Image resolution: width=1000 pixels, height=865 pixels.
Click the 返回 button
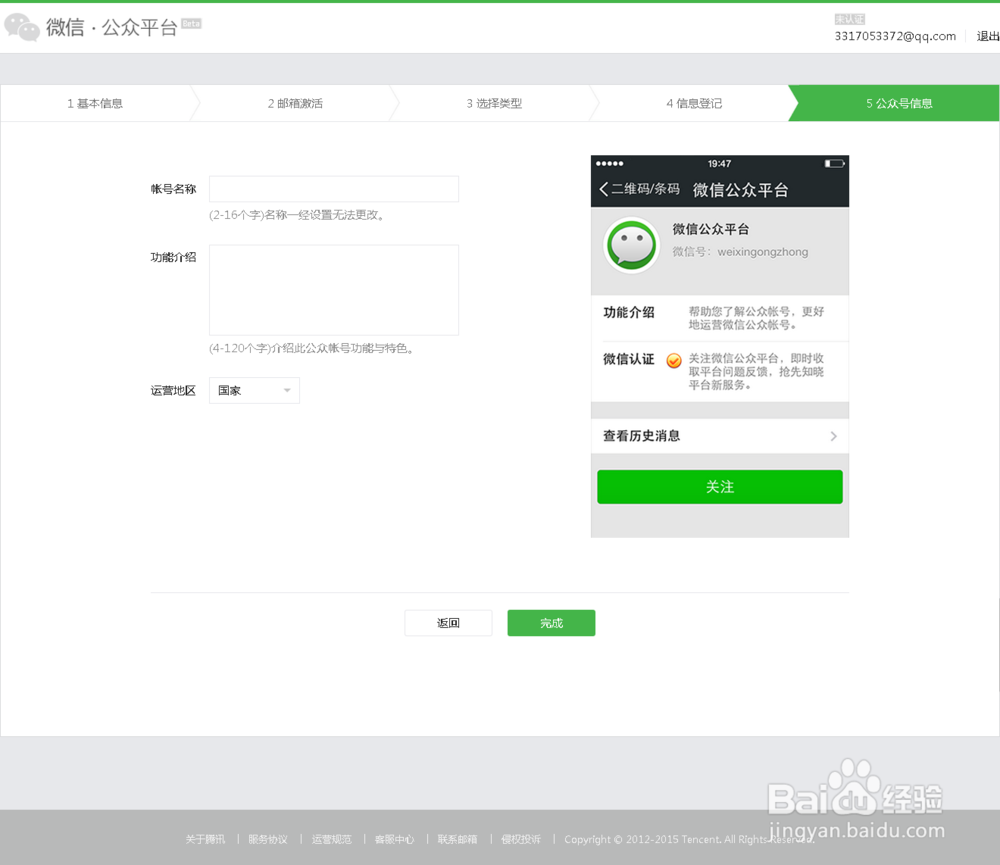pyautogui.click(x=448, y=623)
